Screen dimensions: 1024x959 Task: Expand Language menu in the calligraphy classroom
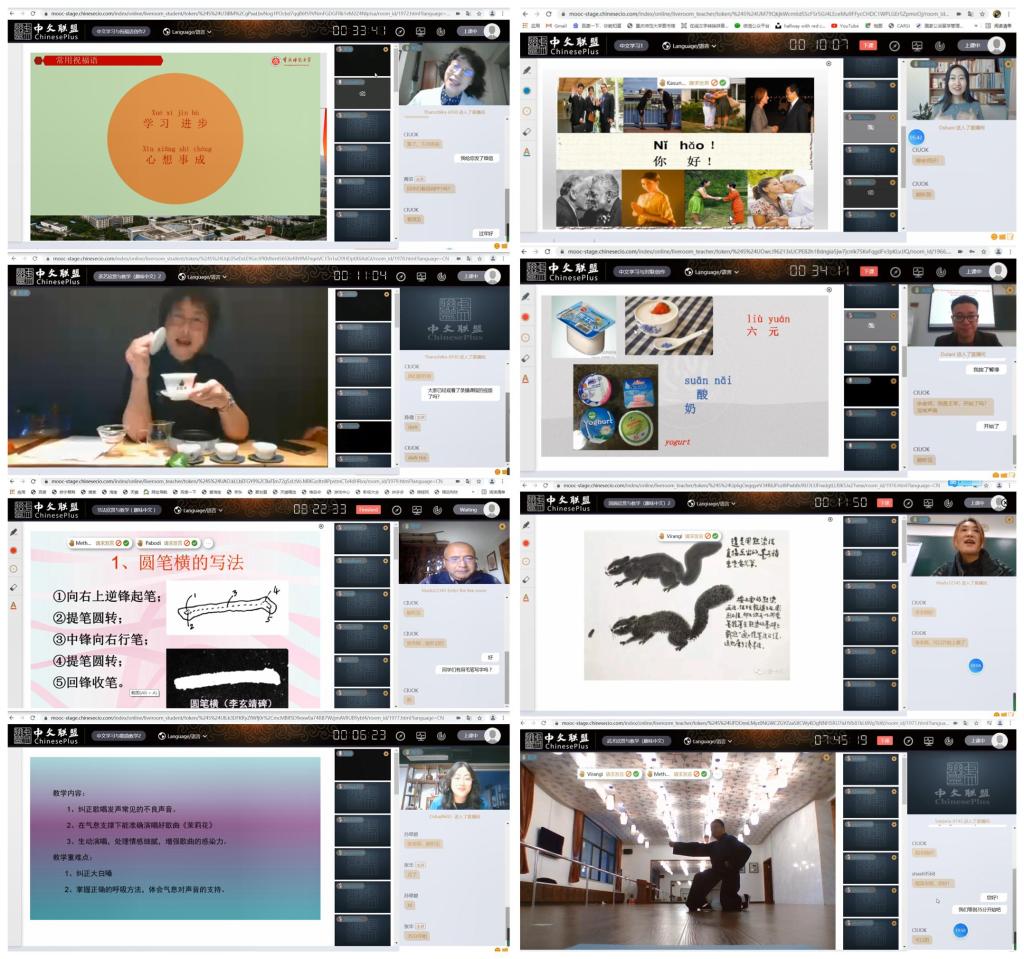[196, 509]
